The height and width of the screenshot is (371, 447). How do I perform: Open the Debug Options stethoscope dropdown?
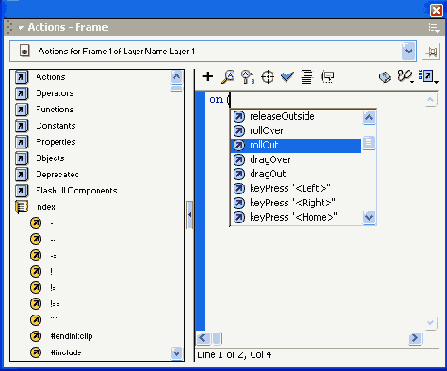406,77
